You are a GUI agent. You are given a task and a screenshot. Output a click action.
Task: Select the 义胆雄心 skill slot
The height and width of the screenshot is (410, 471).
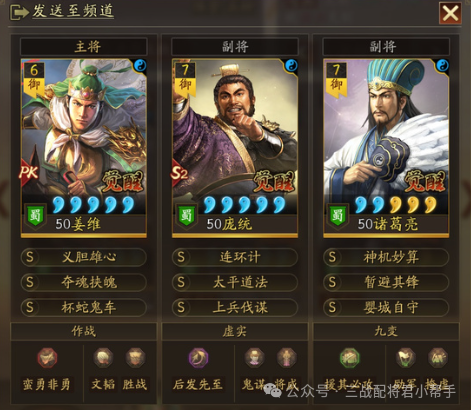84,257
